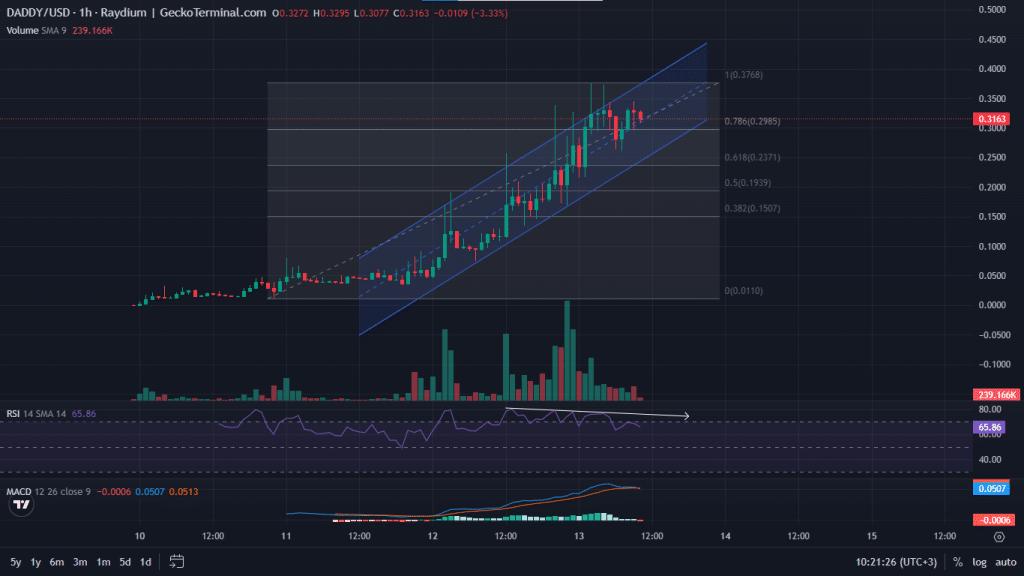Viewport: 1024px width, 576px height.
Task: Click the MACD histogram tag -0.0006
Action: [990, 520]
